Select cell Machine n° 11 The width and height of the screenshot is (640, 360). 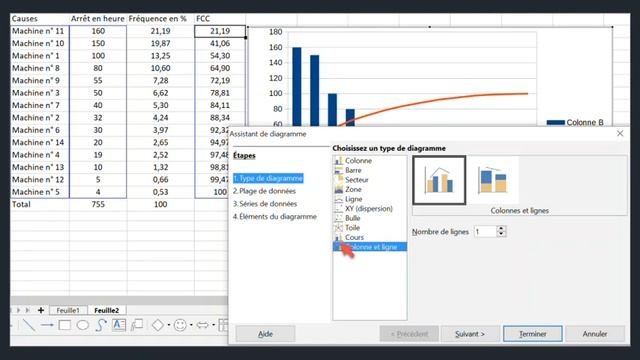[x=40, y=31]
